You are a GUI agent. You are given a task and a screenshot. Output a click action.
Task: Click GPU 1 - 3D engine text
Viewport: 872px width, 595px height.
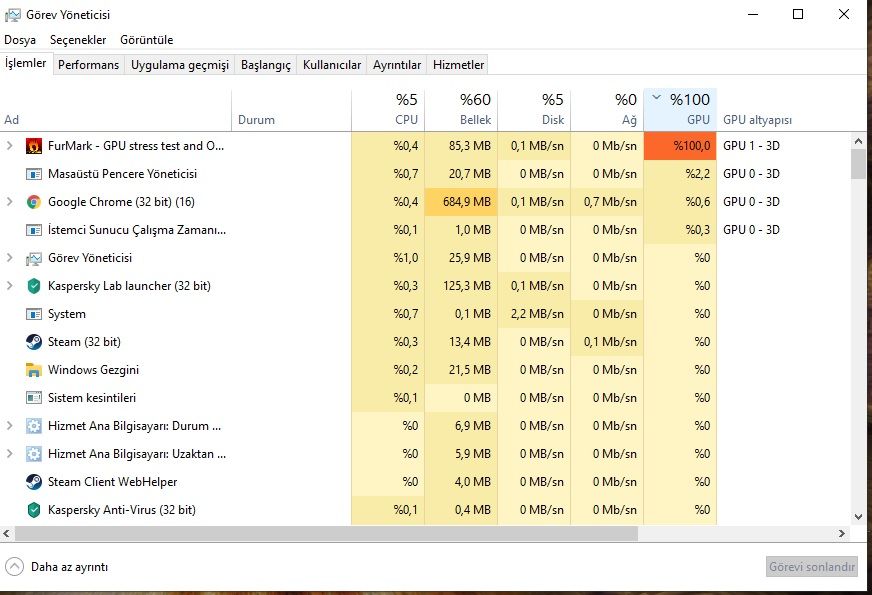[x=751, y=146]
